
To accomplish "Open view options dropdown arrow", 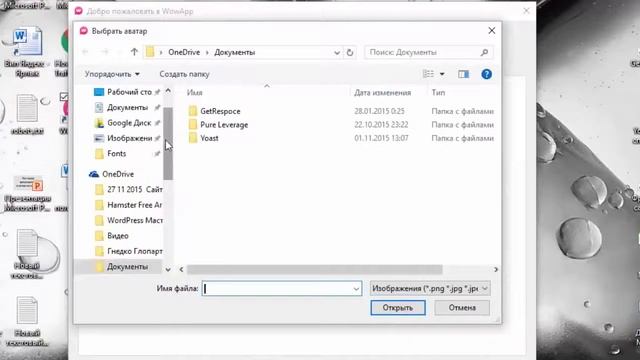I will pos(442,74).
